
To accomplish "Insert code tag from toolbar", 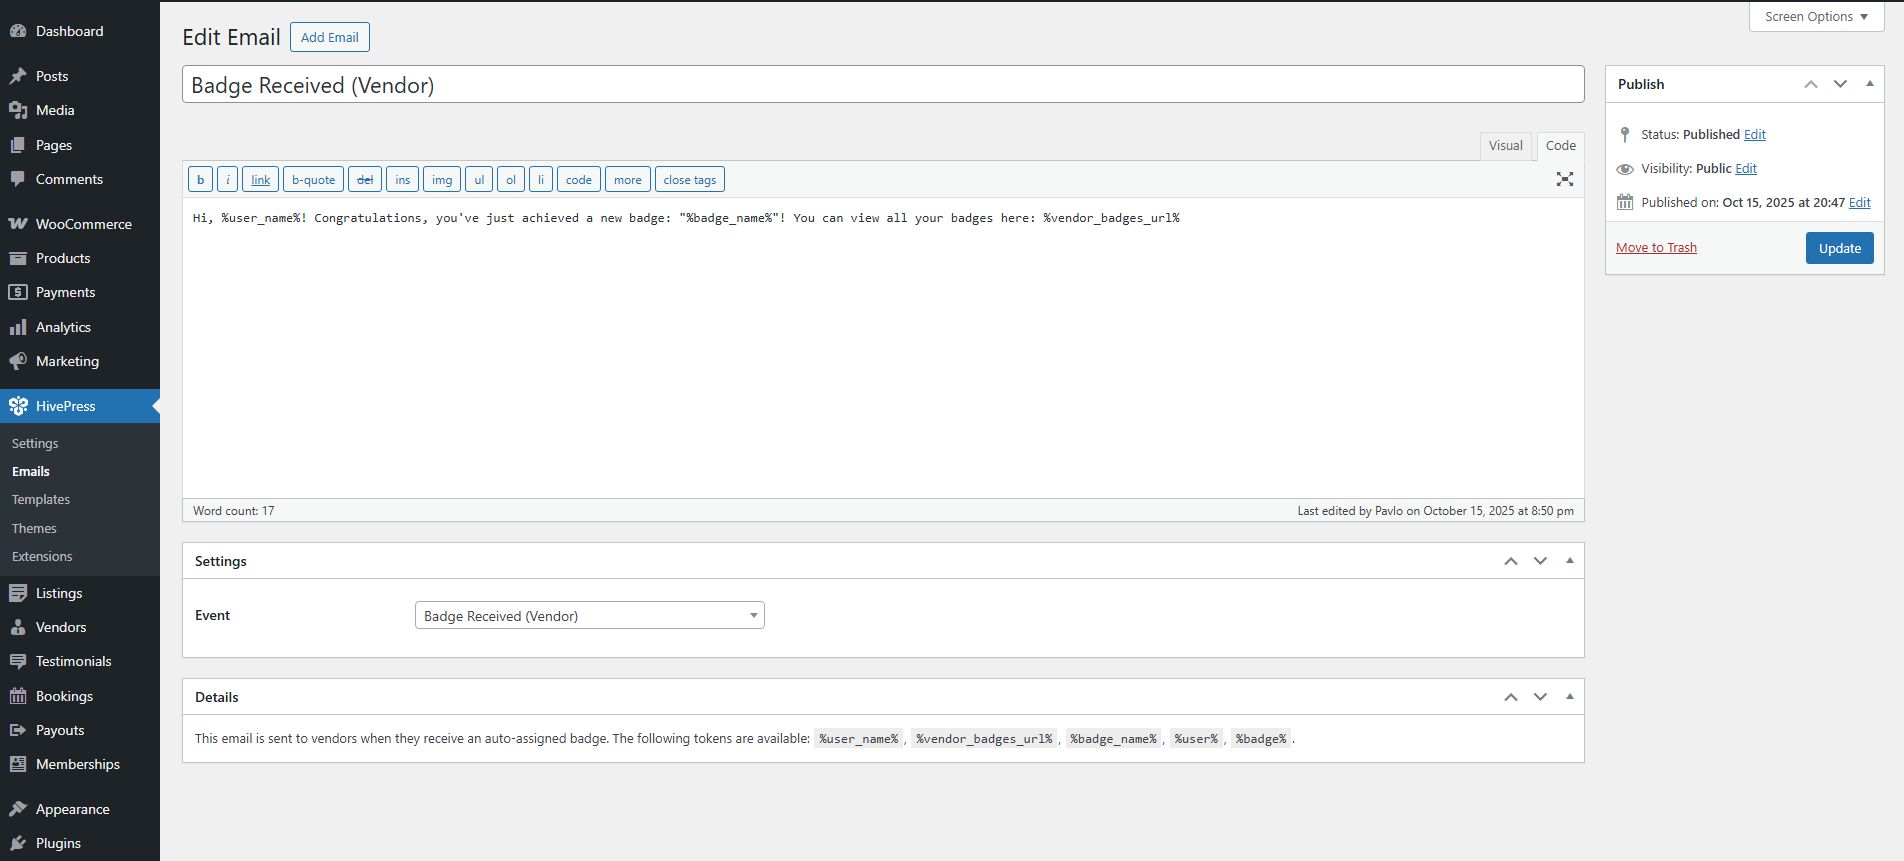I will 579,180.
